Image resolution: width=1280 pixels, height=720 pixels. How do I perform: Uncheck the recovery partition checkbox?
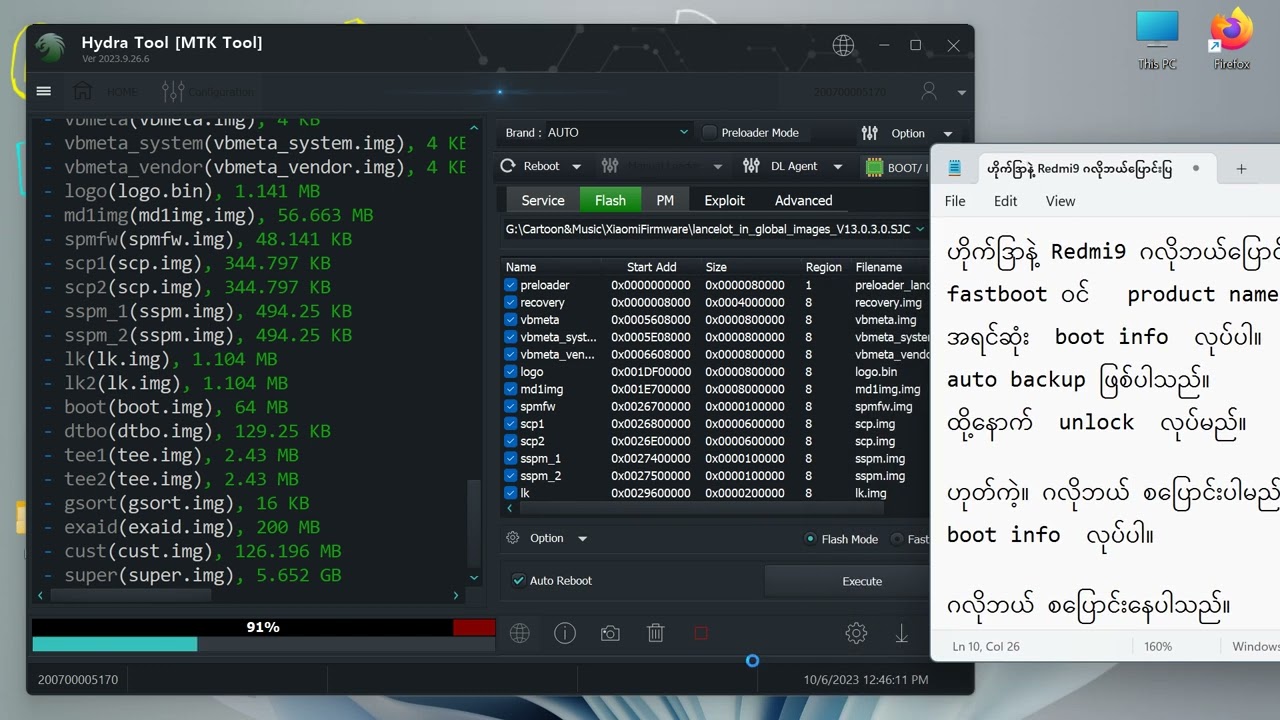point(511,302)
